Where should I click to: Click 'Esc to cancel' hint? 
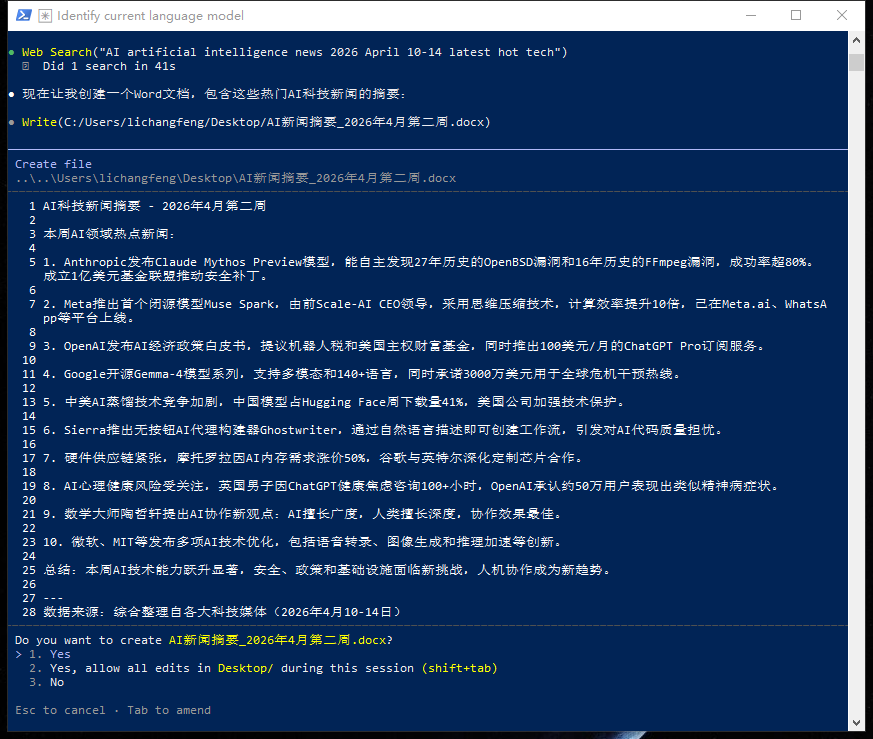click(60, 710)
